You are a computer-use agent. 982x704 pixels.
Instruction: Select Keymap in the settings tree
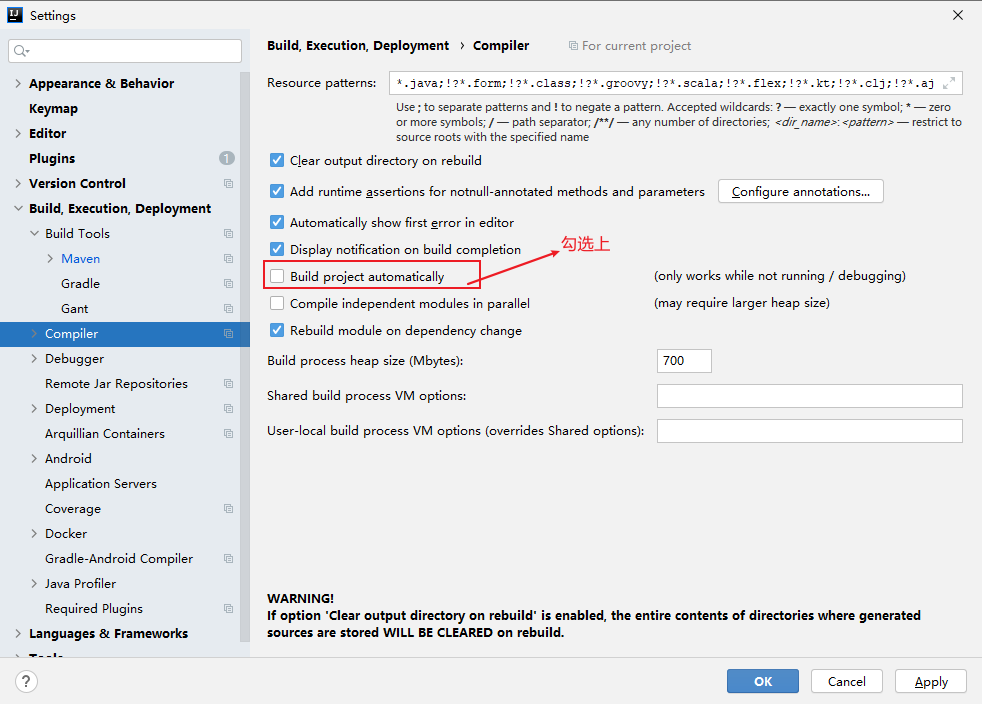[x=53, y=109]
